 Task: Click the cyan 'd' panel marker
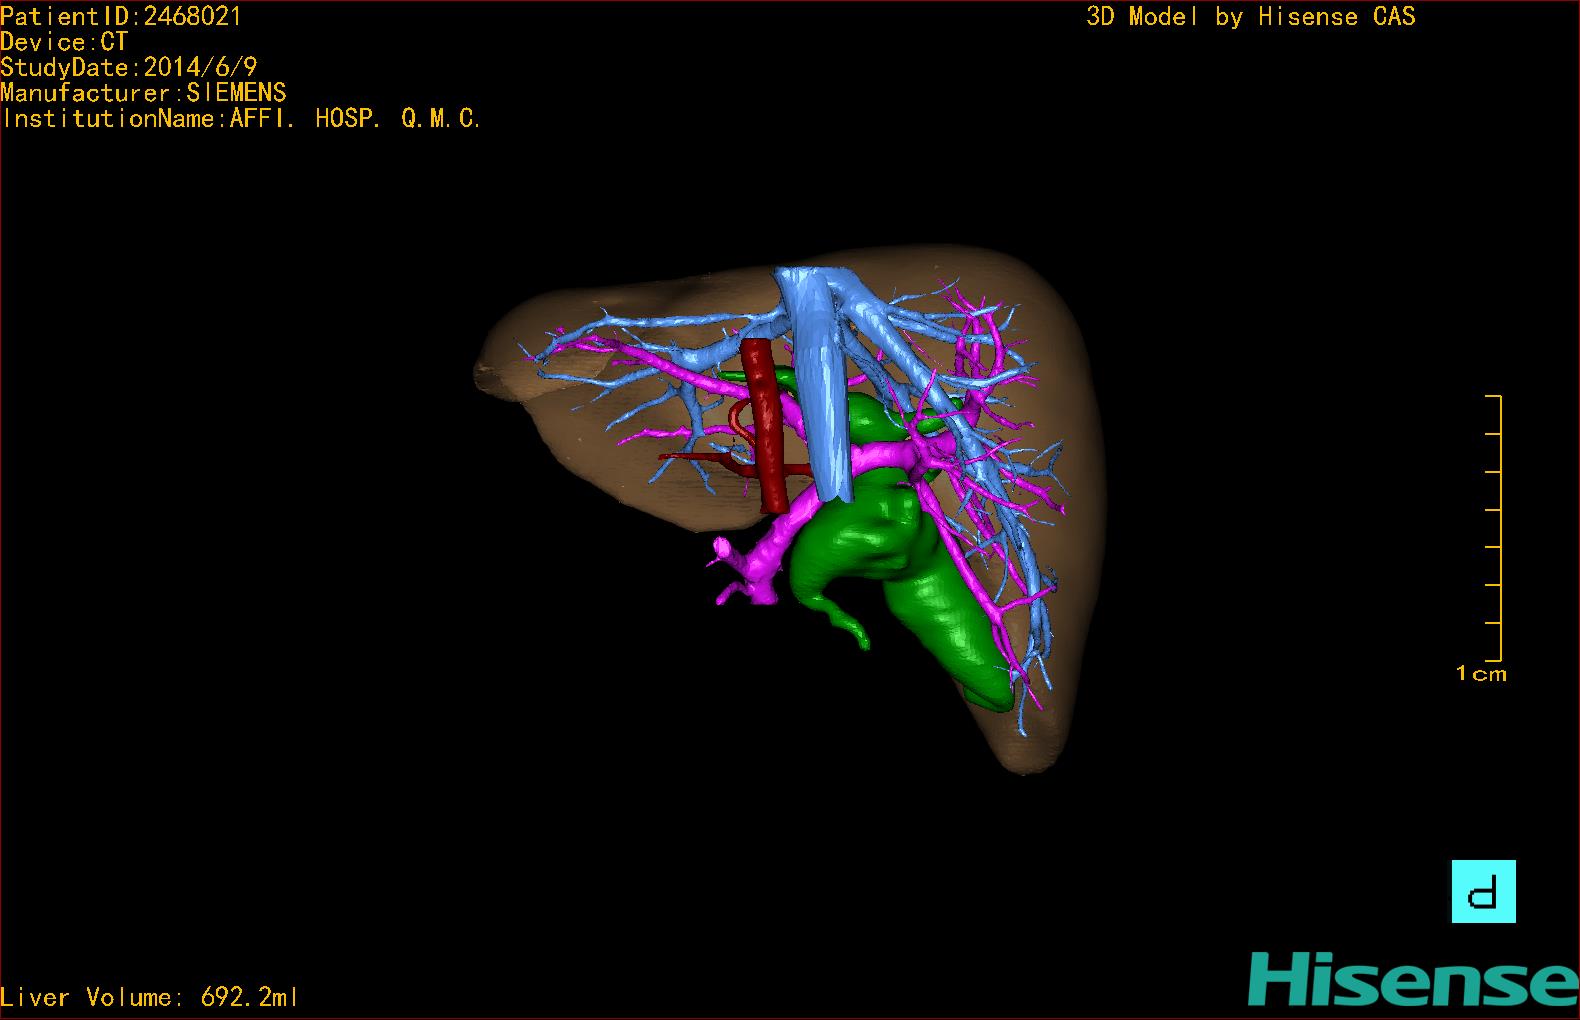pyautogui.click(x=1484, y=891)
